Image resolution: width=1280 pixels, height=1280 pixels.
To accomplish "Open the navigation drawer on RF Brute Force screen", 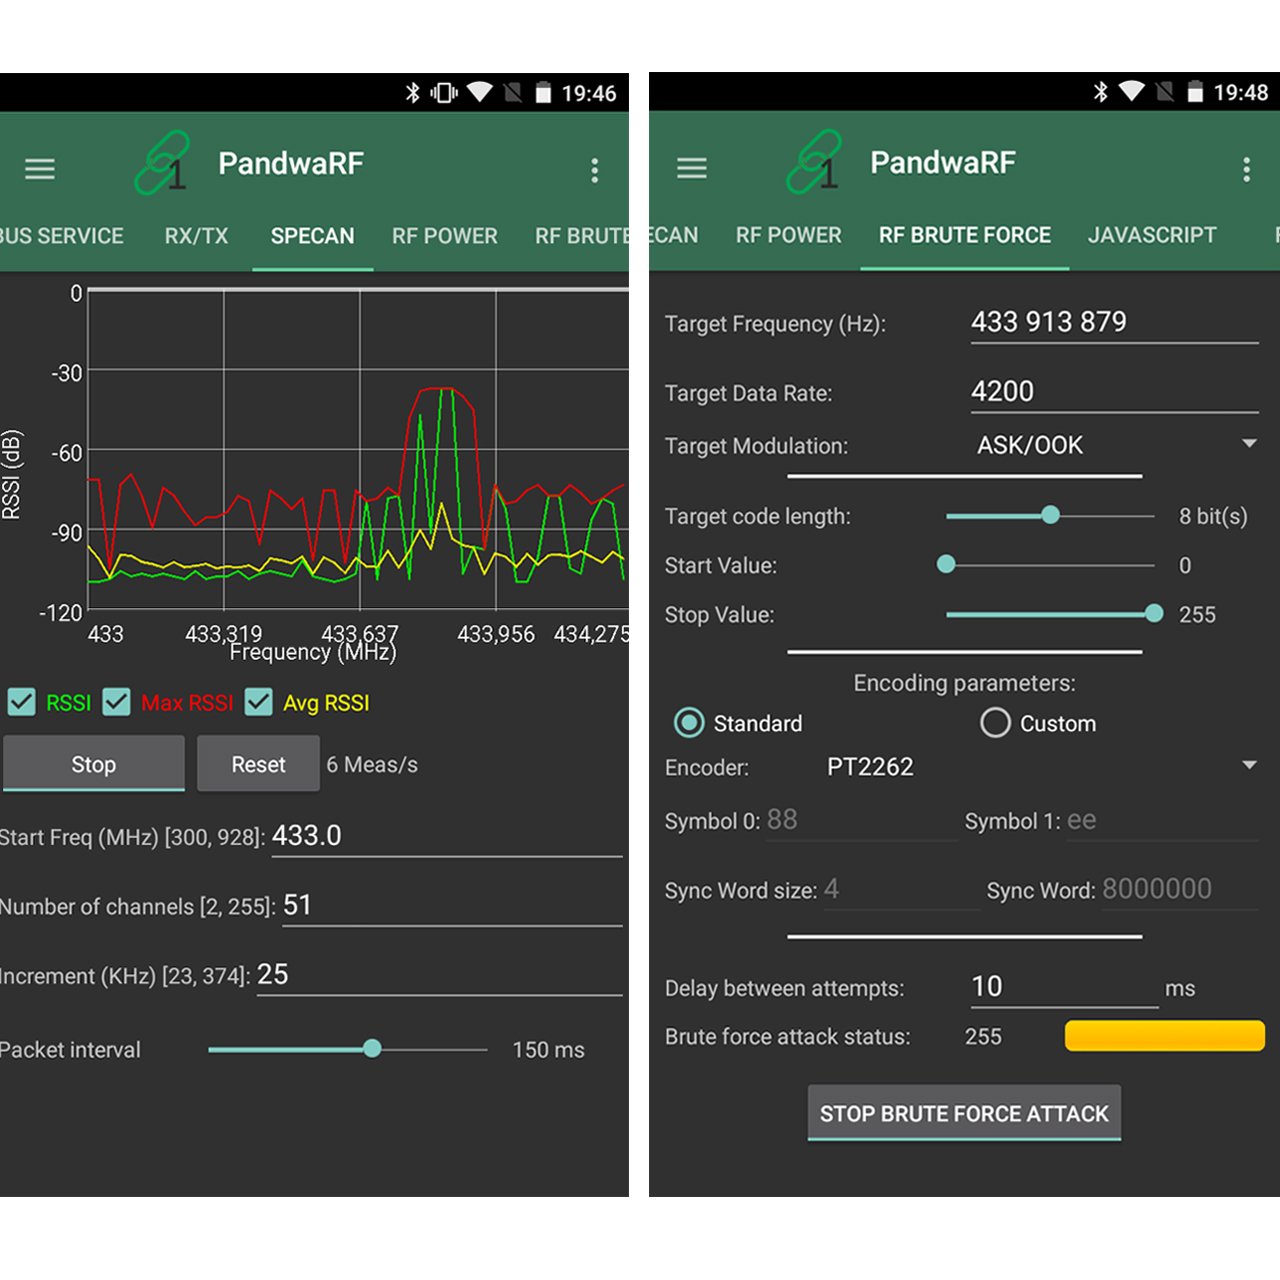I will (691, 168).
